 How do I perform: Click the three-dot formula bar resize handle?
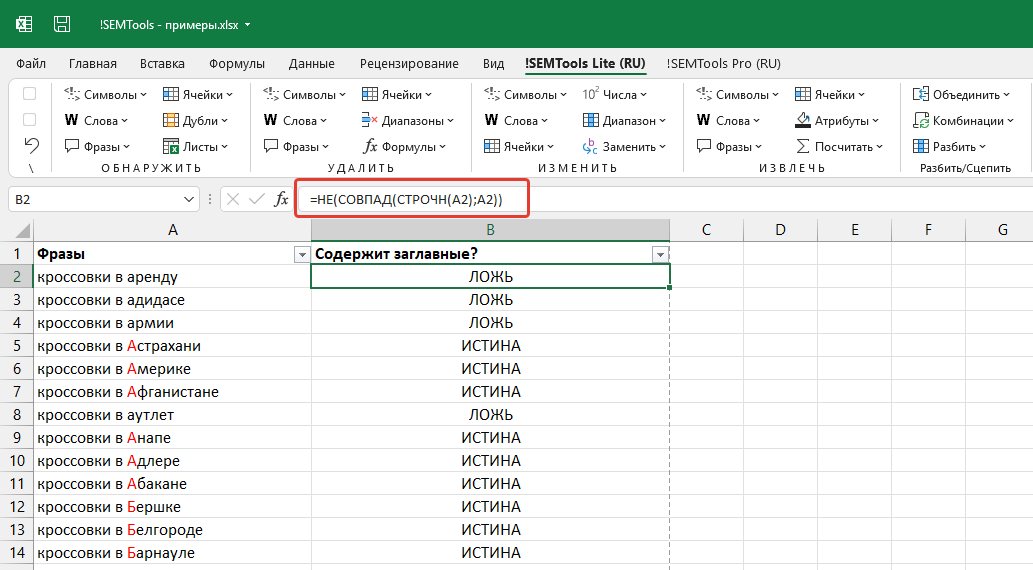click(209, 199)
